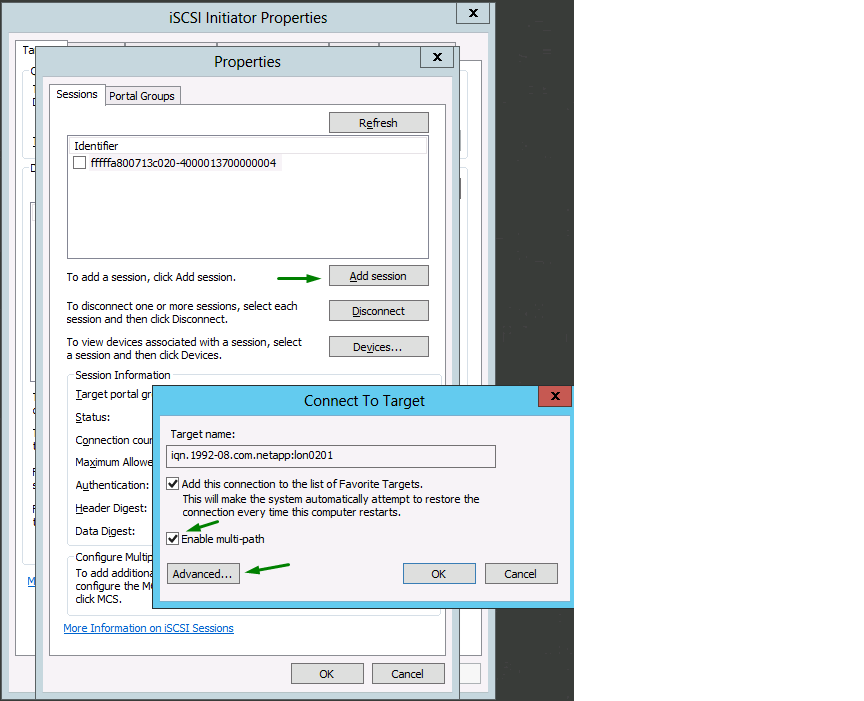Click the Target name text field
Screen dimensions: 864x701
point(330,456)
